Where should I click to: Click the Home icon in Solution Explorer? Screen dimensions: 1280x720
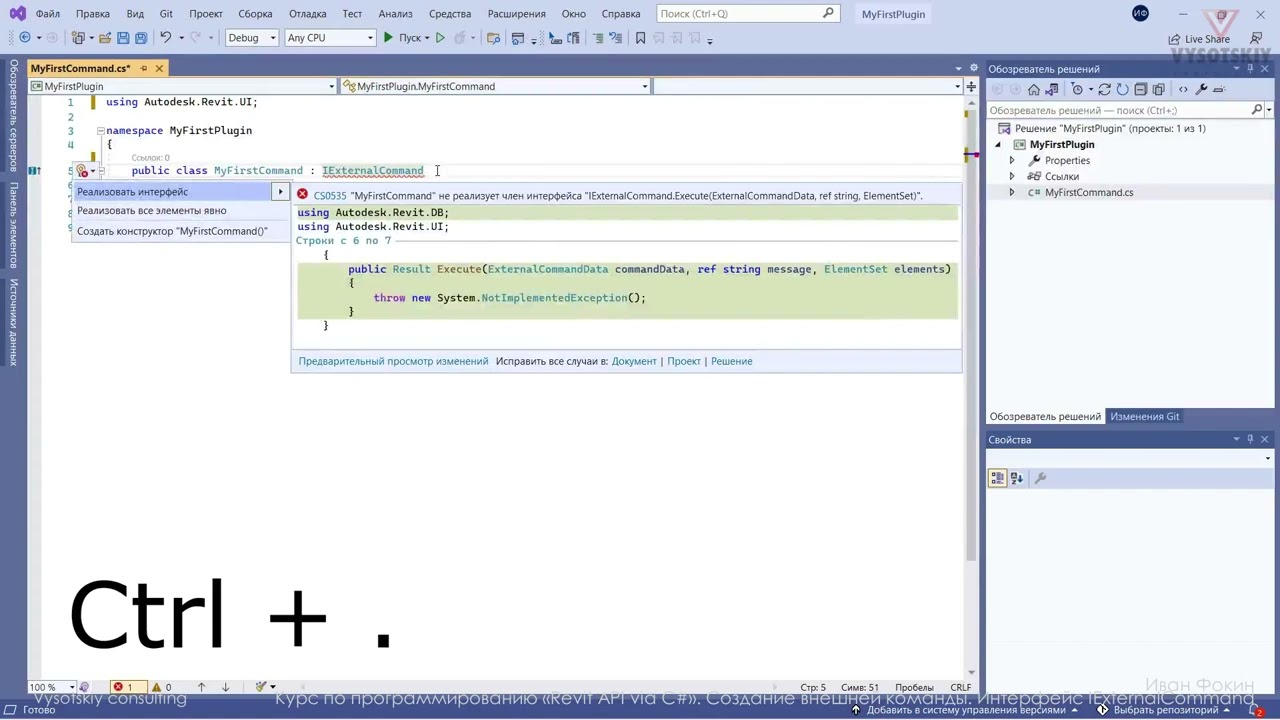pyautogui.click(x=1034, y=89)
